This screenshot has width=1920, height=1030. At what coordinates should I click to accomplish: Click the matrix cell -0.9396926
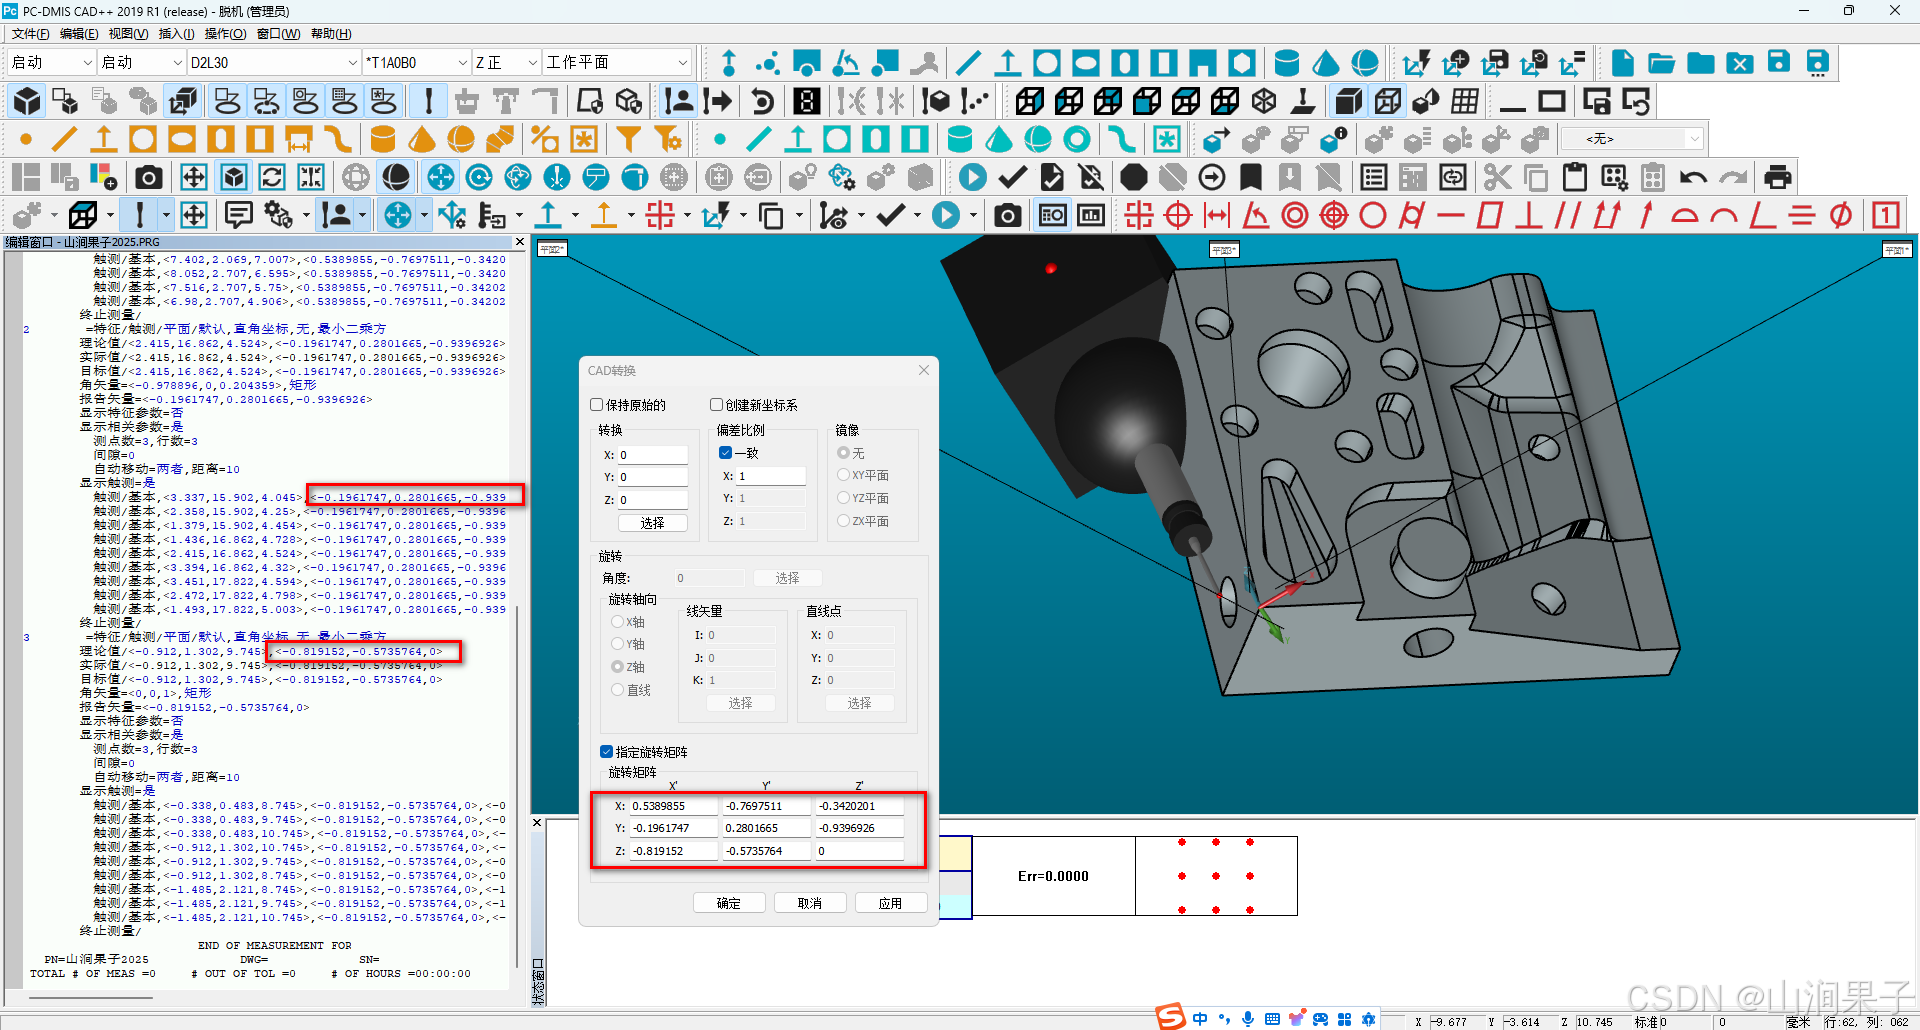coord(858,828)
